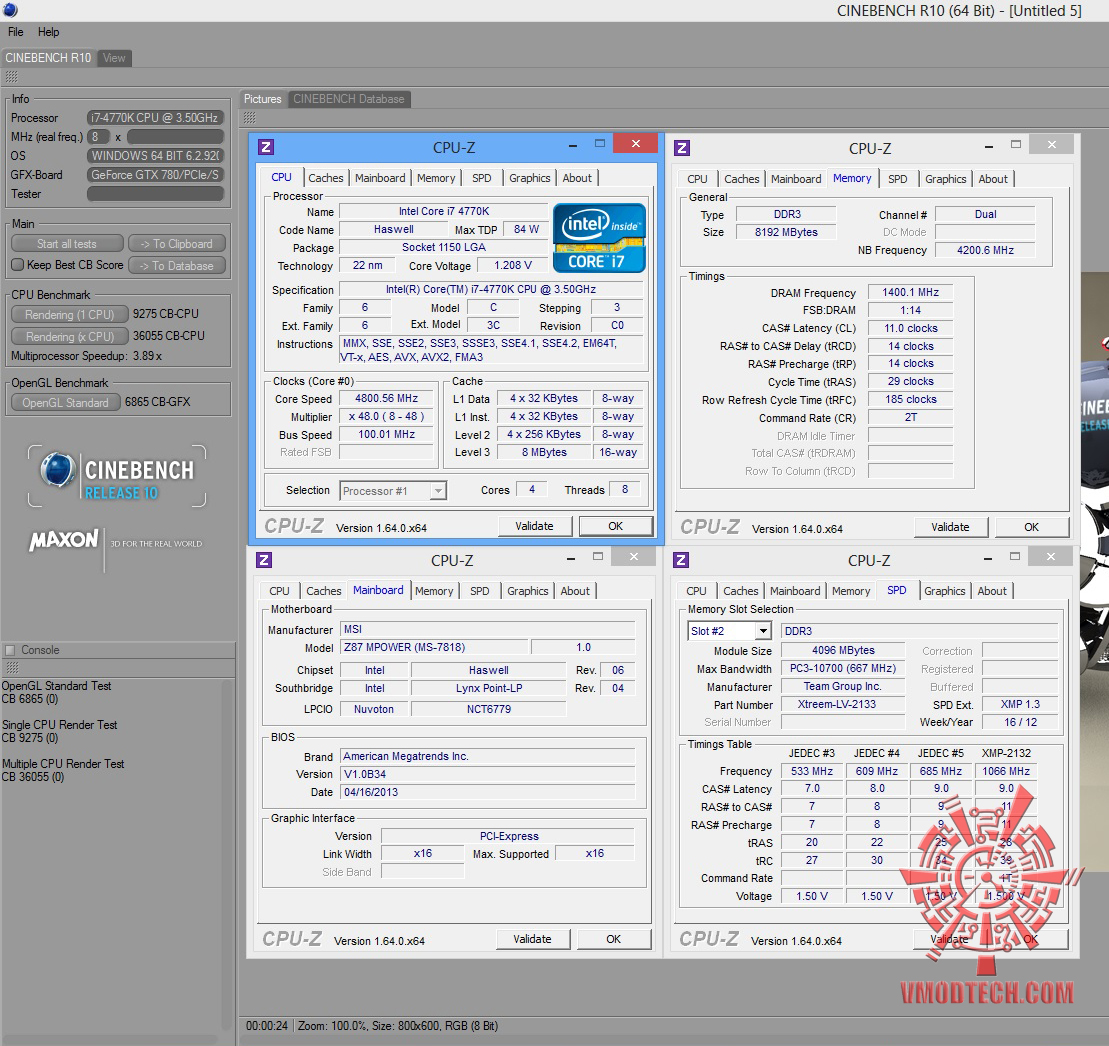Screen dimensions: 1109x1046
Task: Close the CPU tab CPU-Z window
Action: coord(635,144)
